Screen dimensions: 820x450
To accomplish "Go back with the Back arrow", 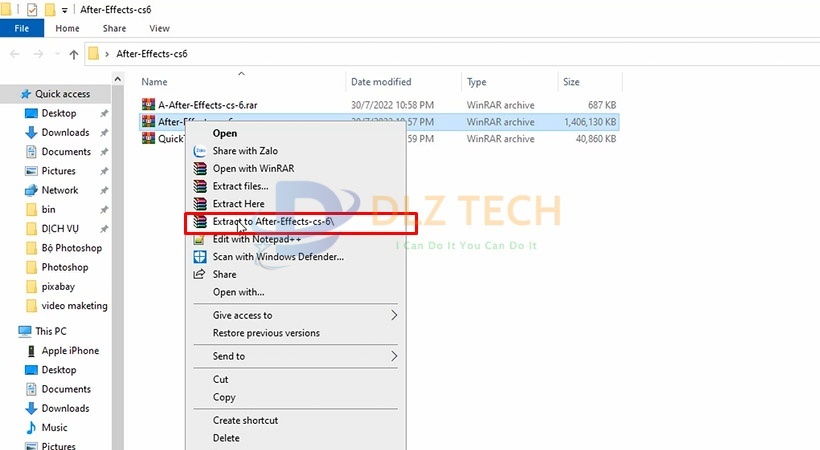I will point(15,54).
